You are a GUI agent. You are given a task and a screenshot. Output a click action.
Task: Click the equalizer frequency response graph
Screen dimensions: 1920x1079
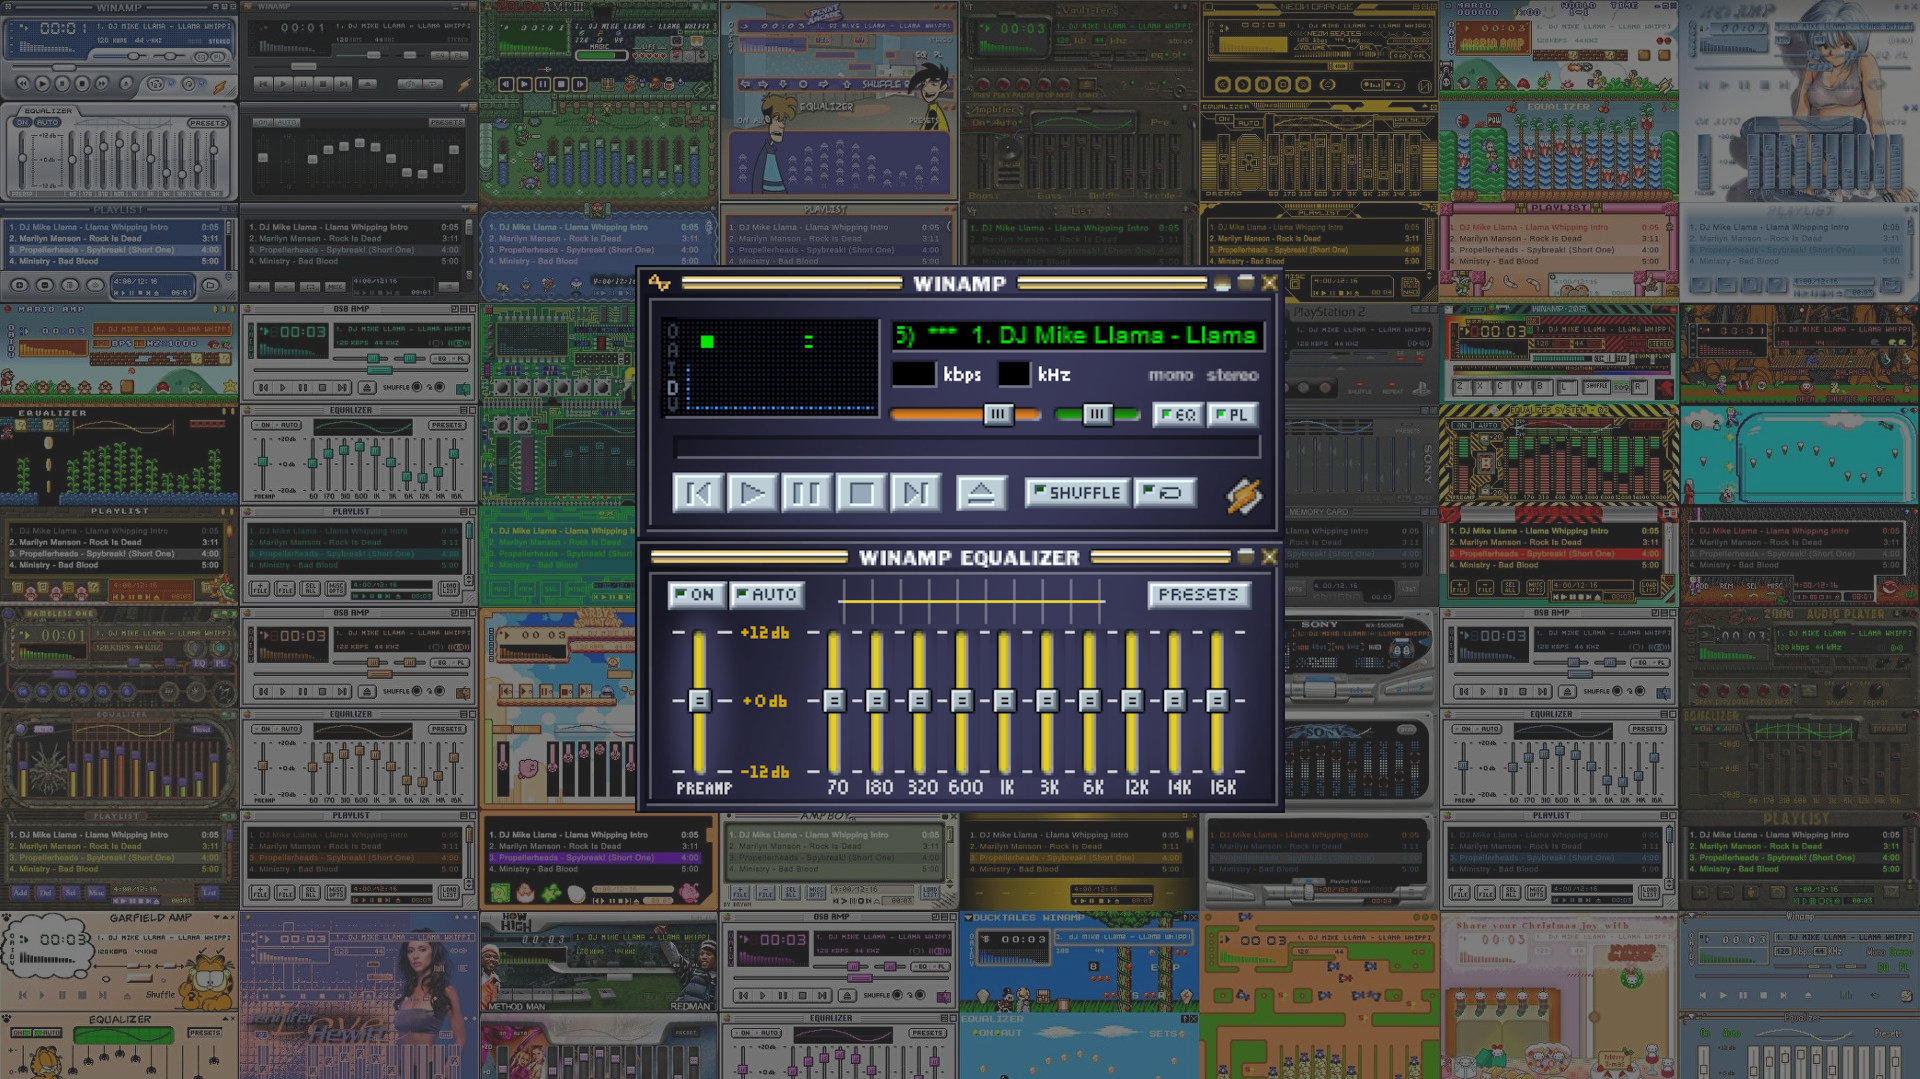pyautogui.click(x=971, y=600)
